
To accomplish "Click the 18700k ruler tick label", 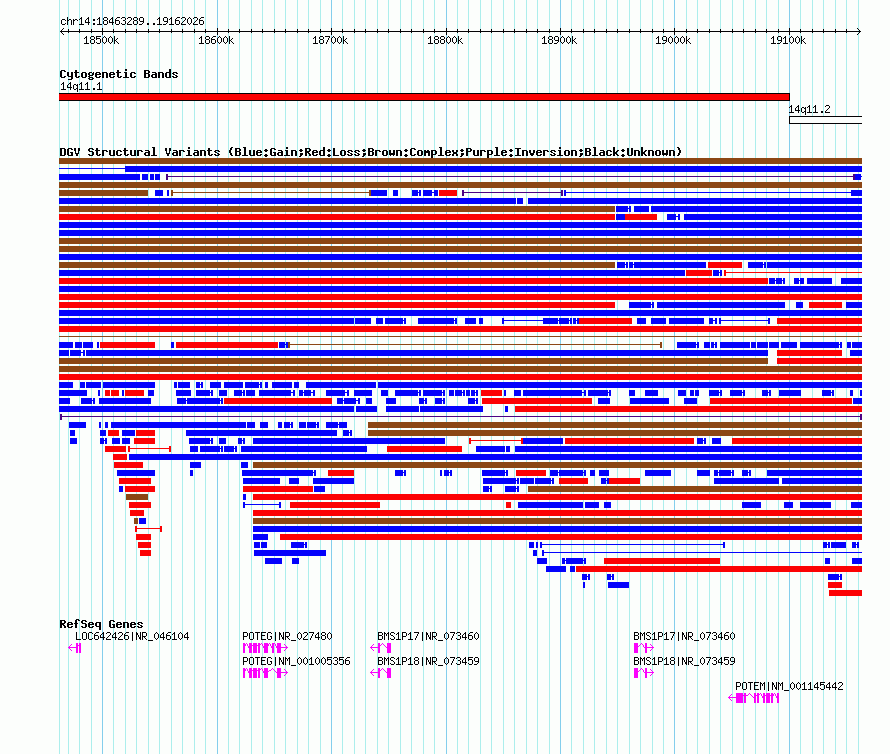I will 330,40.
